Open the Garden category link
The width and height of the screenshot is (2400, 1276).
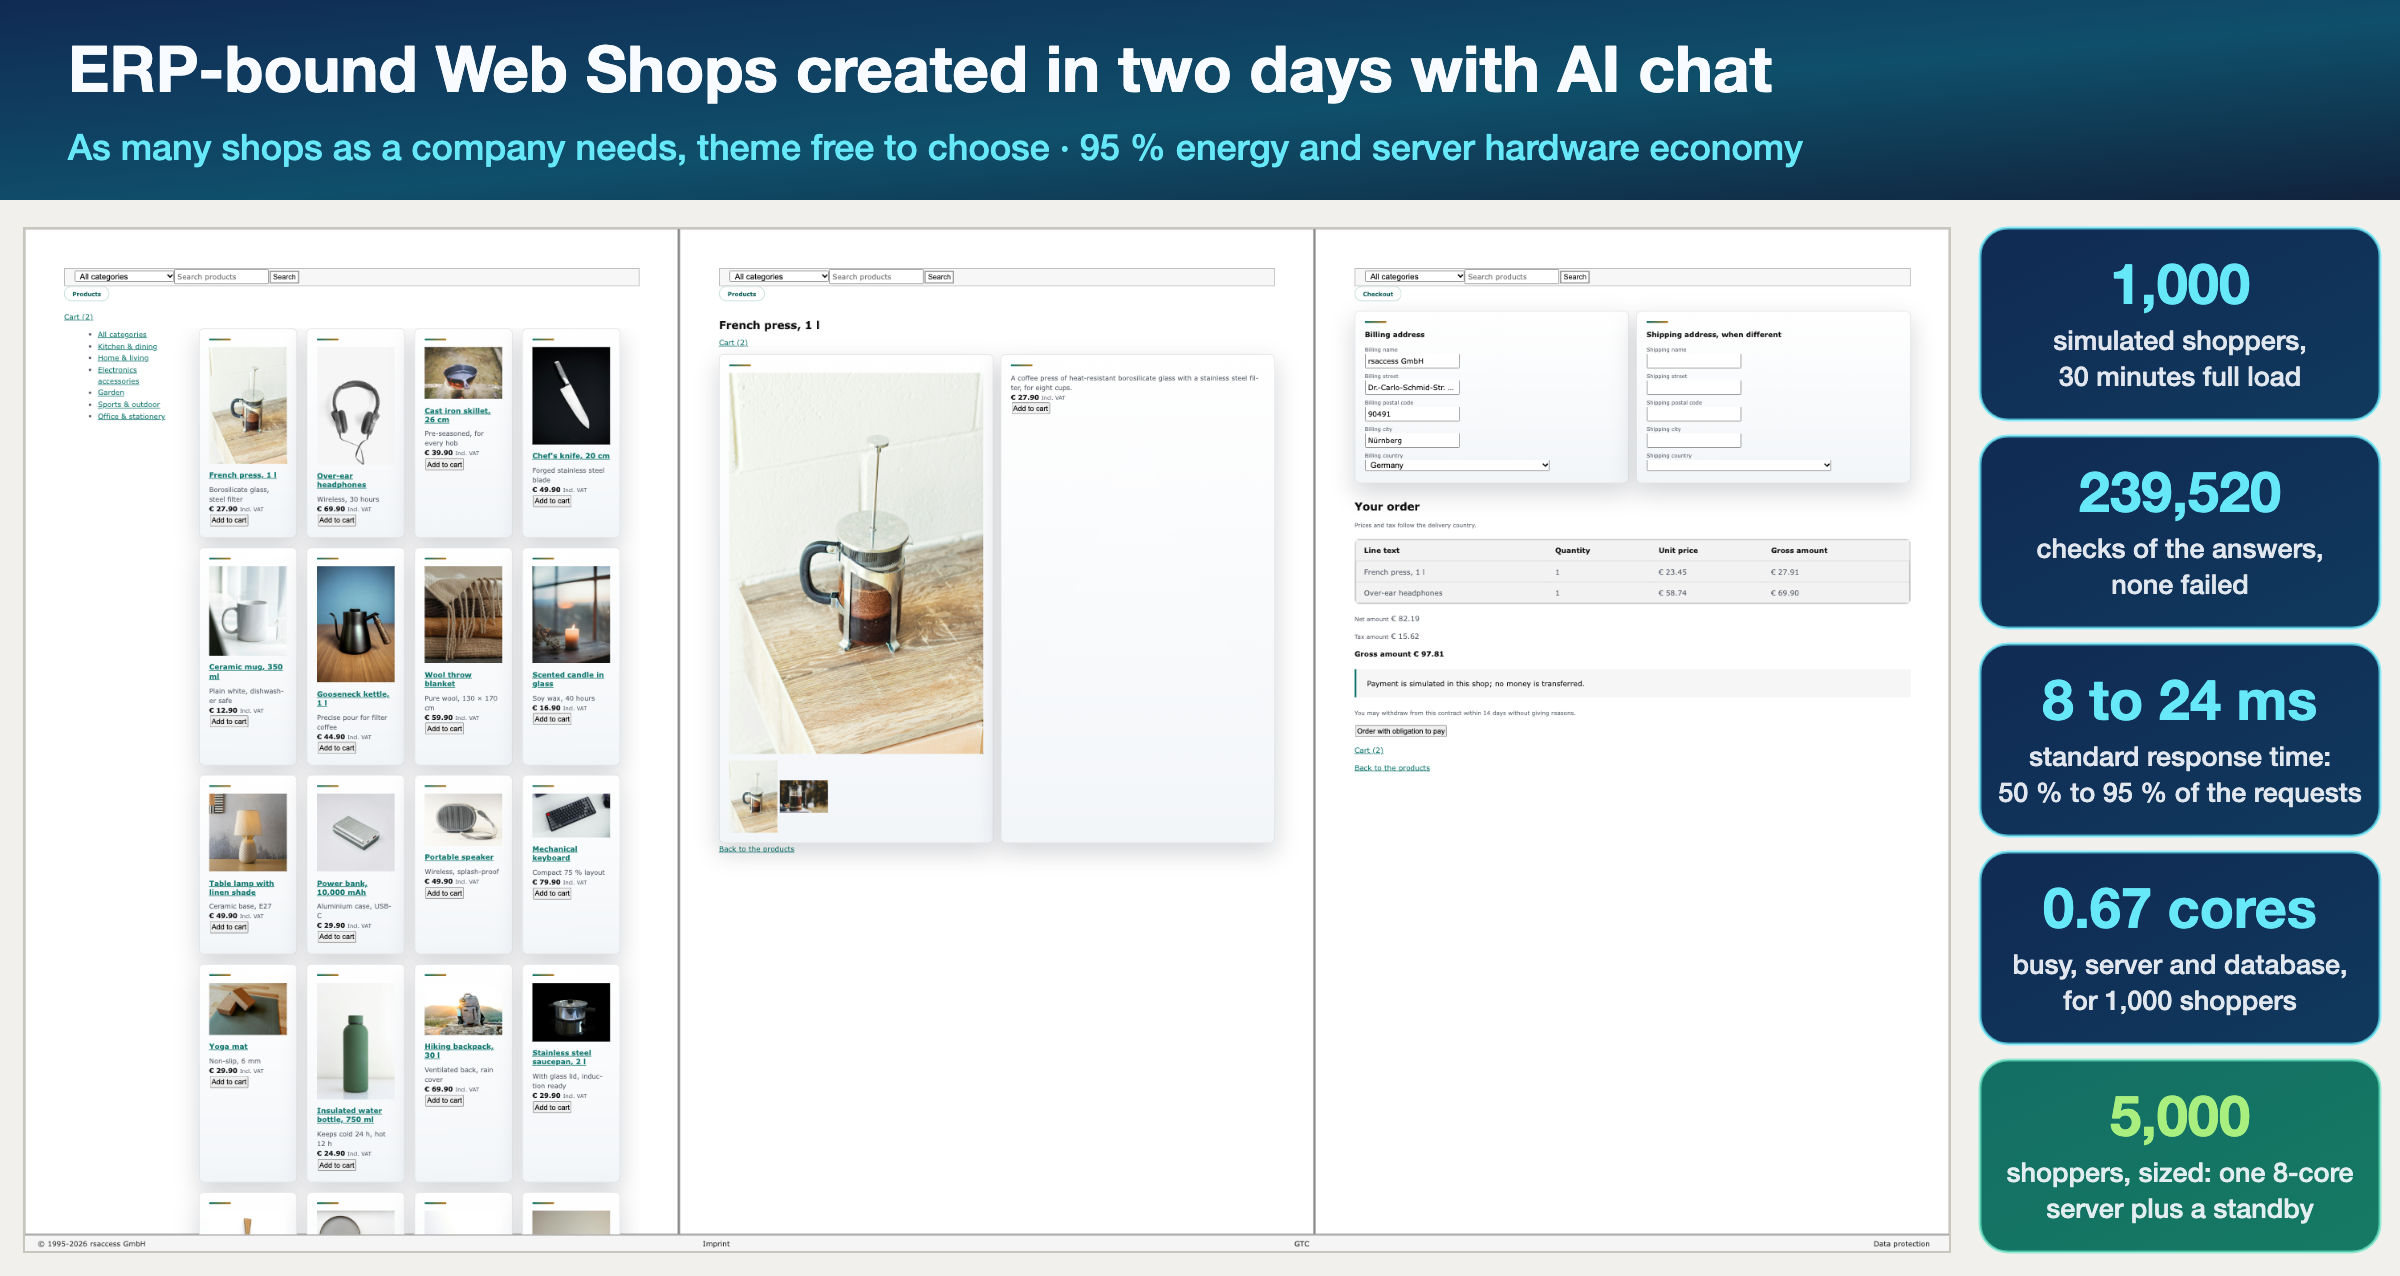(x=111, y=393)
